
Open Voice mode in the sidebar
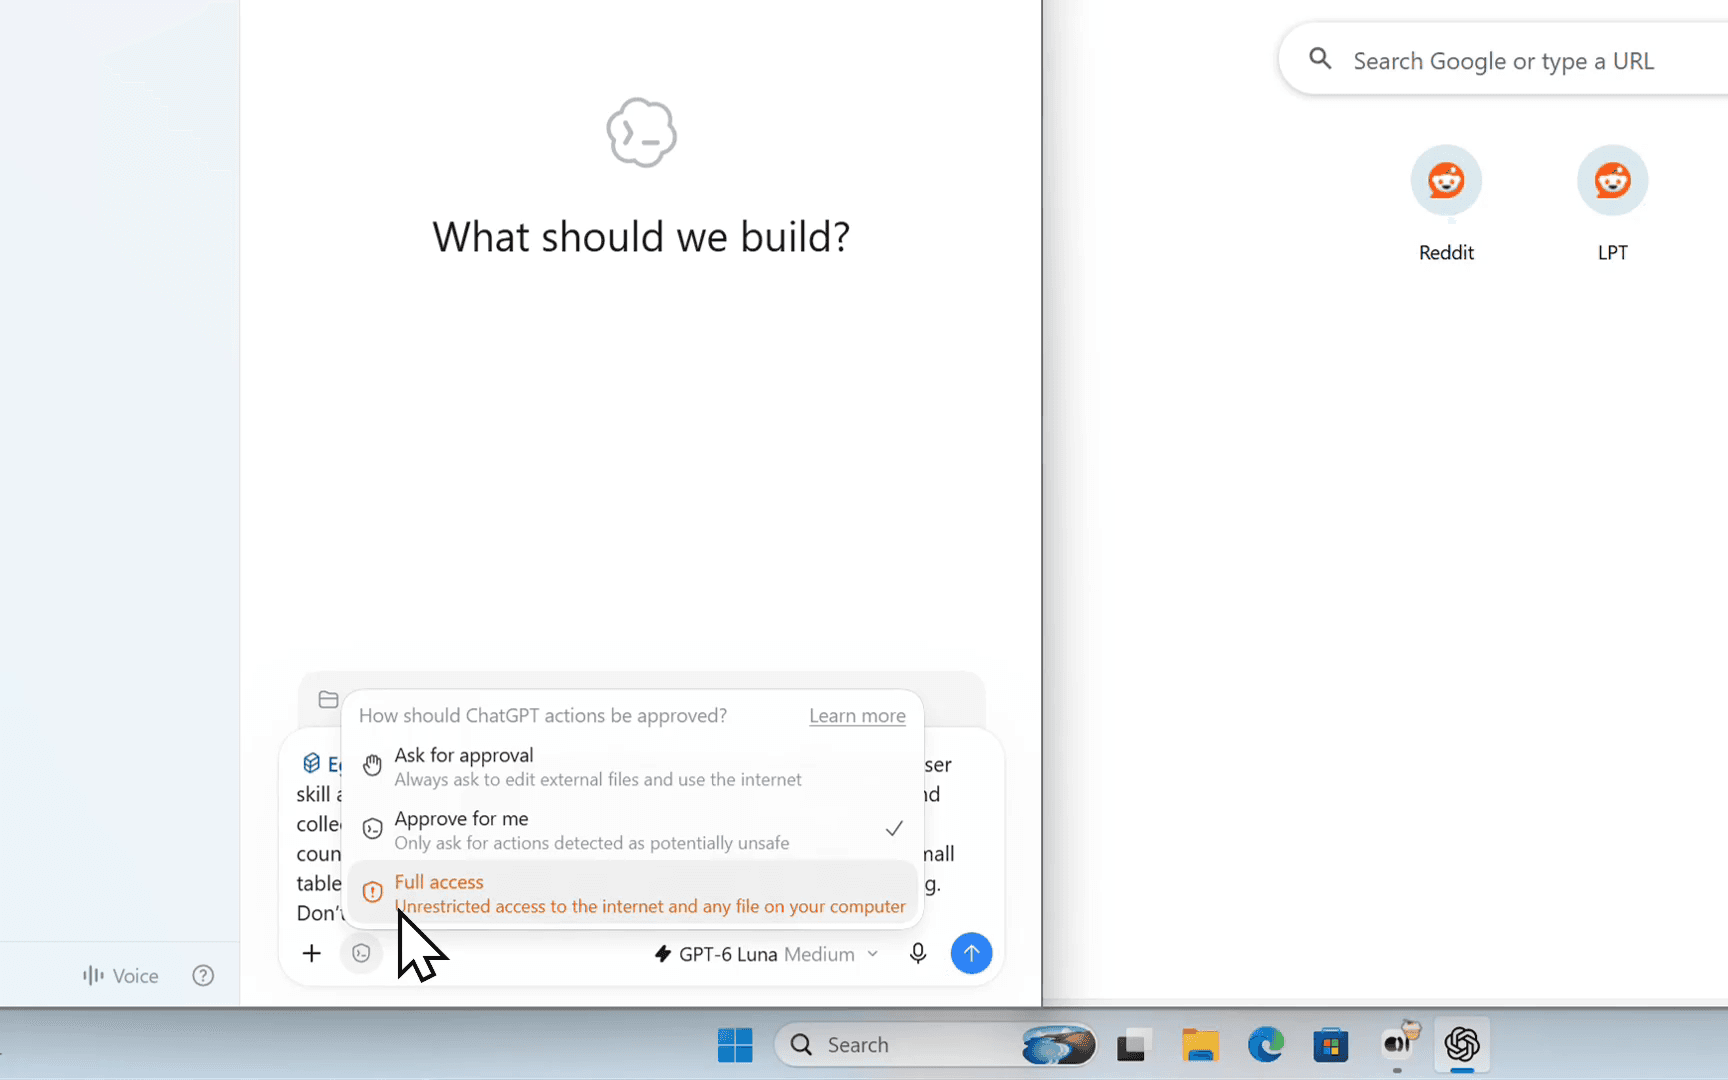pos(121,976)
